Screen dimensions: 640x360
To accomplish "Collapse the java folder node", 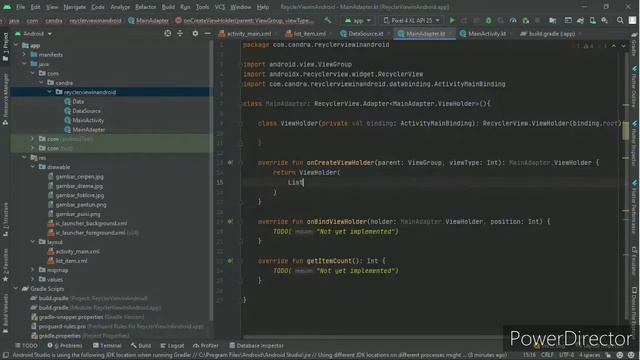I will (24, 64).
